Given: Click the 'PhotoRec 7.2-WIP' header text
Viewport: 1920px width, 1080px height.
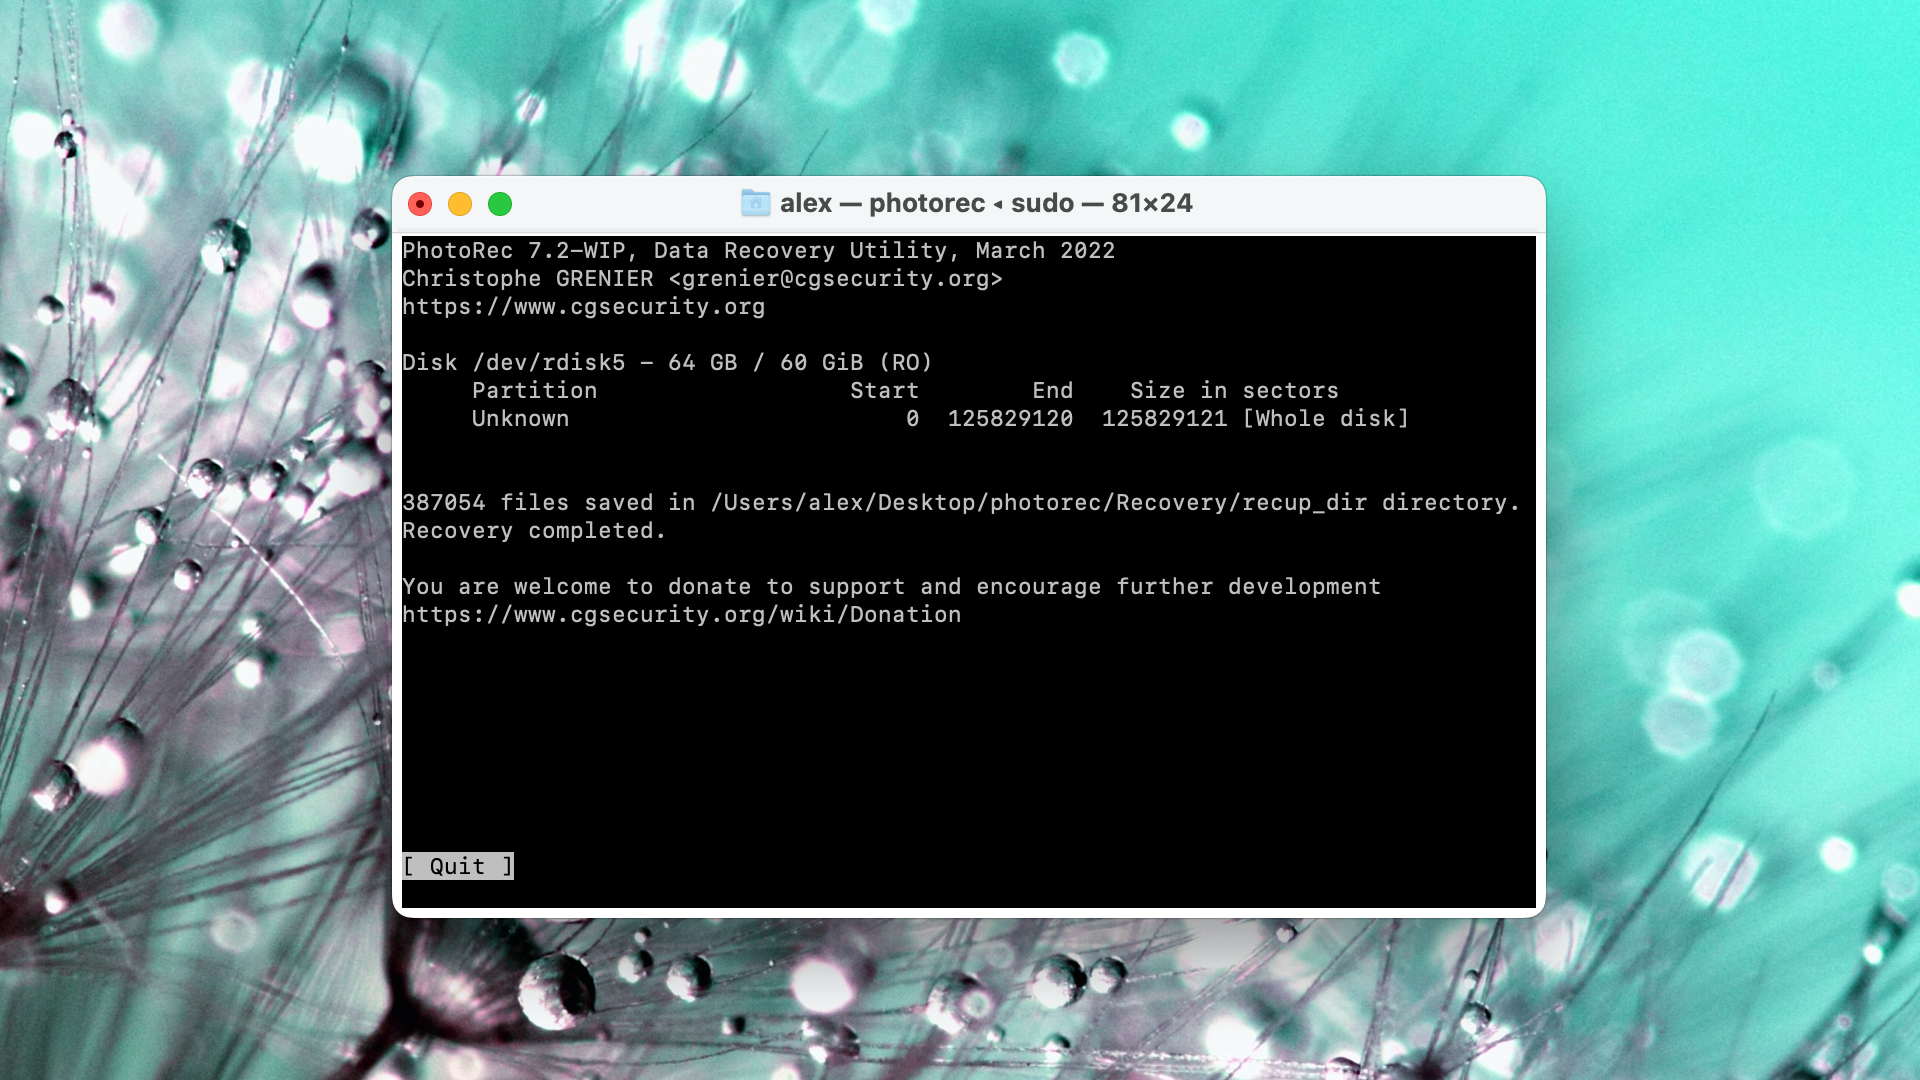Looking at the screenshot, I should click(x=514, y=251).
